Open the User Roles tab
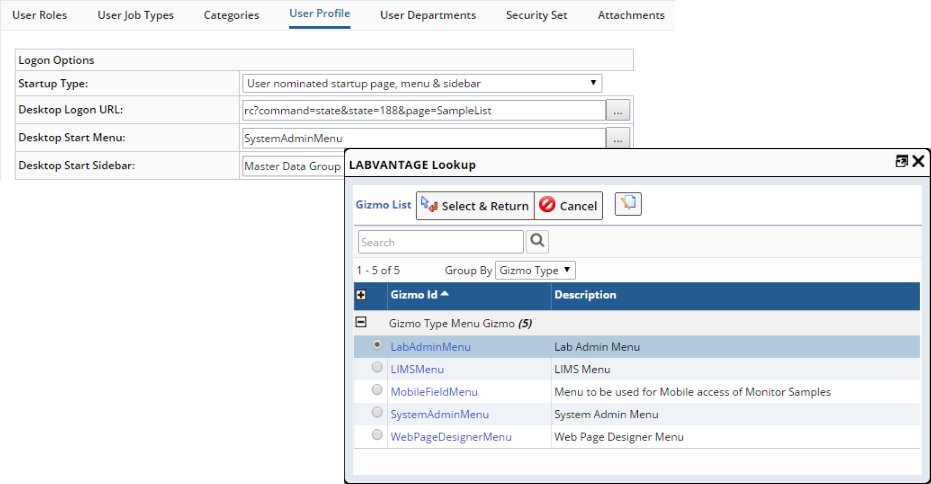The height and width of the screenshot is (484, 931). tap(40, 15)
